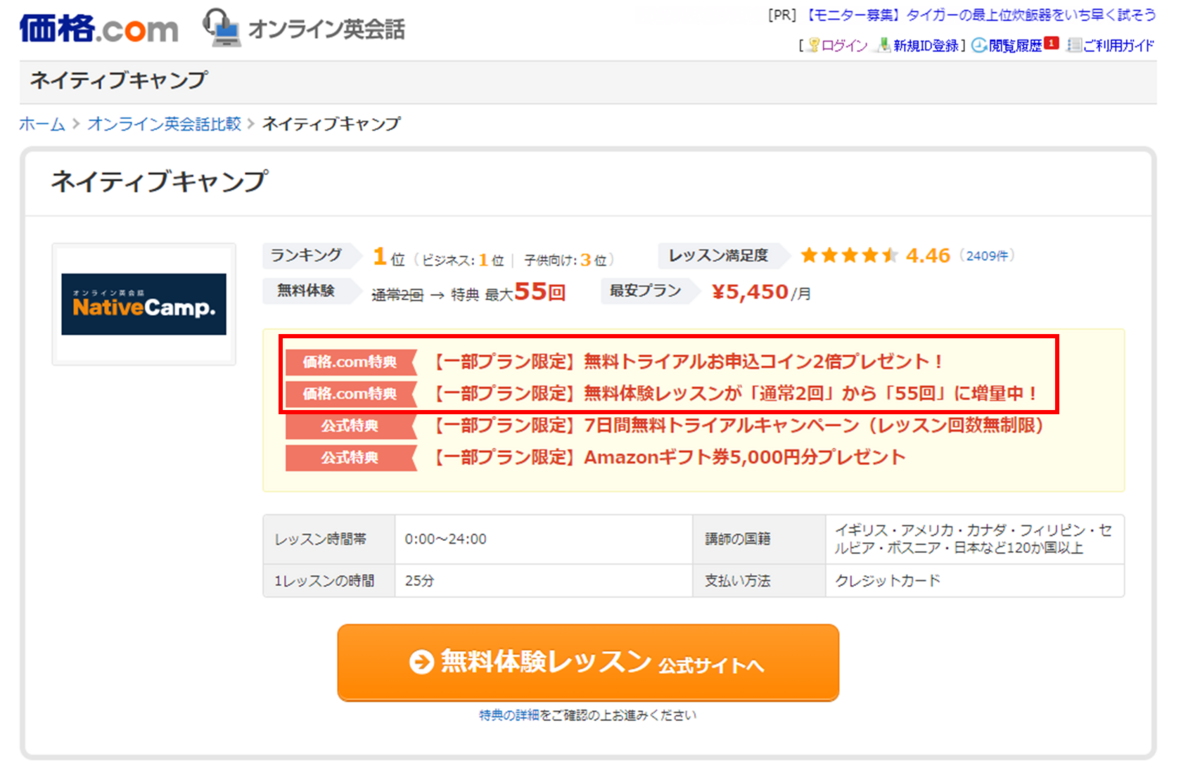The height and width of the screenshot is (768, 1200).
Task: Select the クレジットカード payment cell
Action: click(975, 580)
